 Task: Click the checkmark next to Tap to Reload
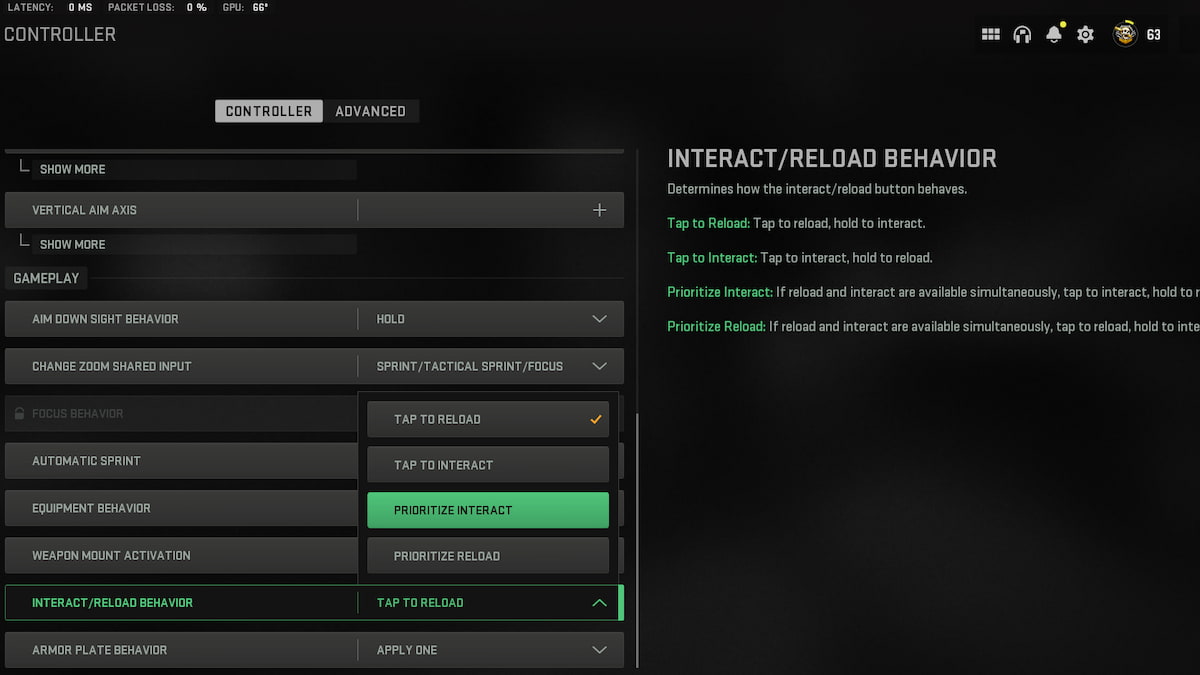(x=597, y=419)
